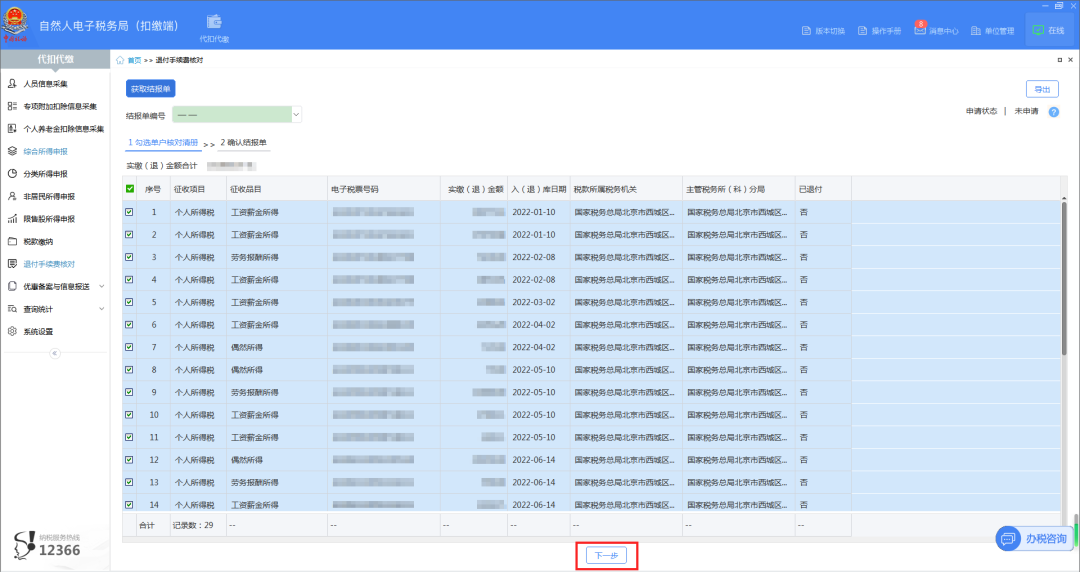
Task: Switch to step 2 确认结报单 tab
Action: pos(244,142)
